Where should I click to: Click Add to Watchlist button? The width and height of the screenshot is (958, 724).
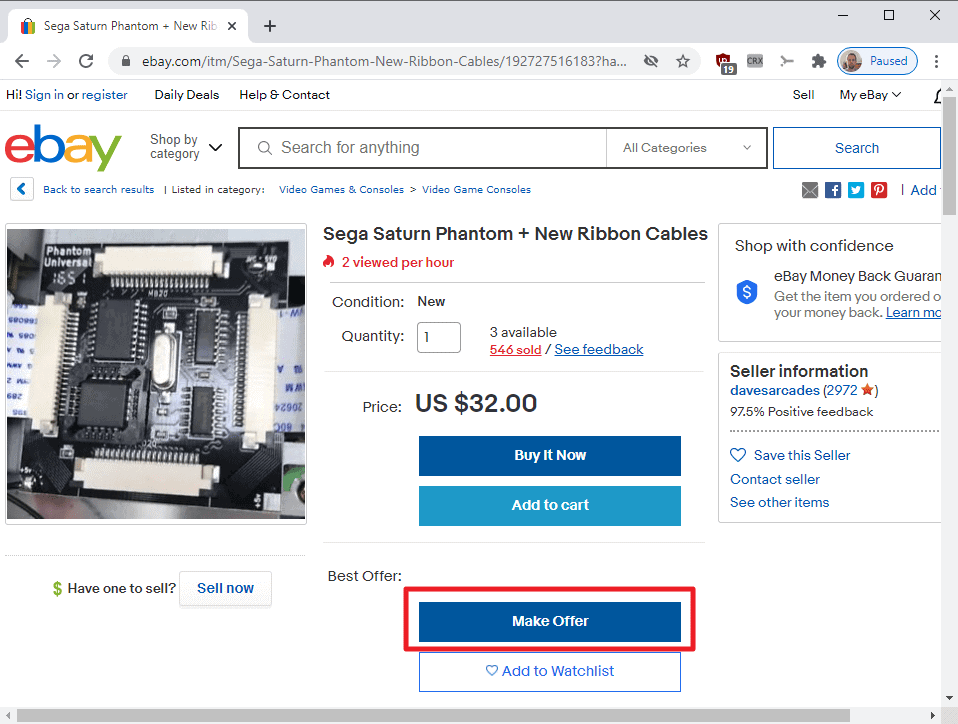point(550,671)
